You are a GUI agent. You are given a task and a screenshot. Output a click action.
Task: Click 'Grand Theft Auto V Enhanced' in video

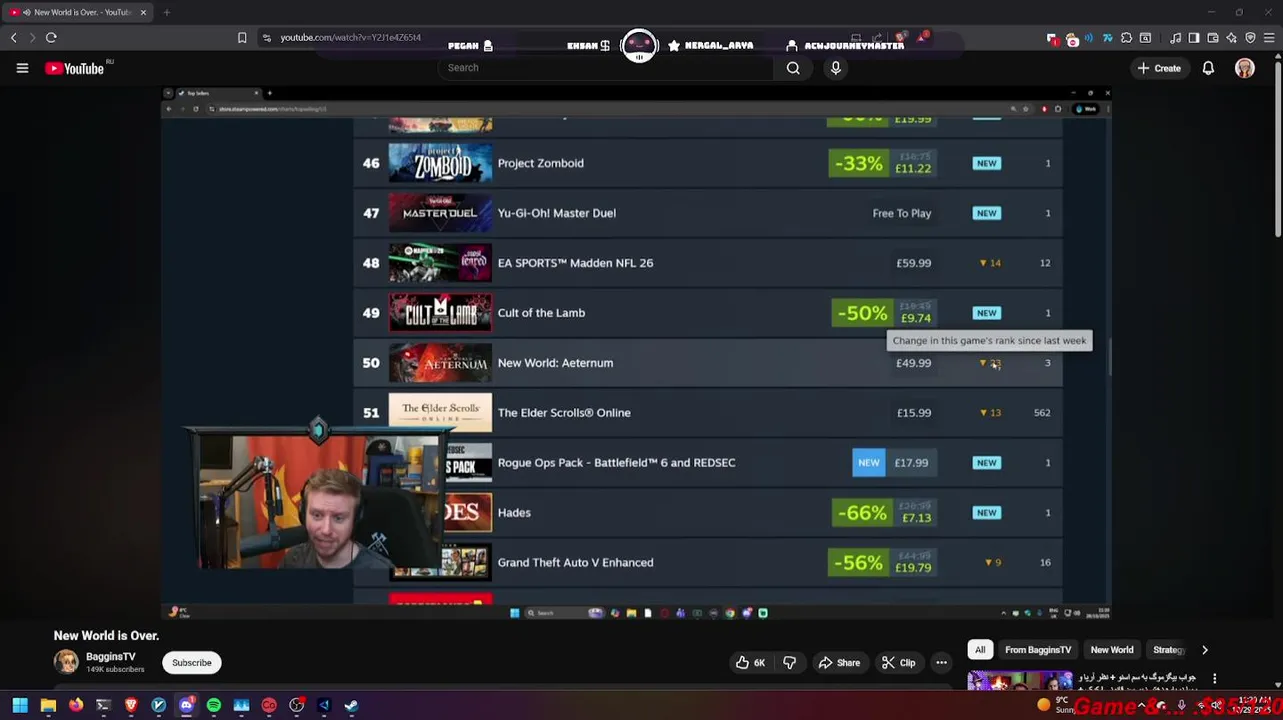tap(575, 563)
